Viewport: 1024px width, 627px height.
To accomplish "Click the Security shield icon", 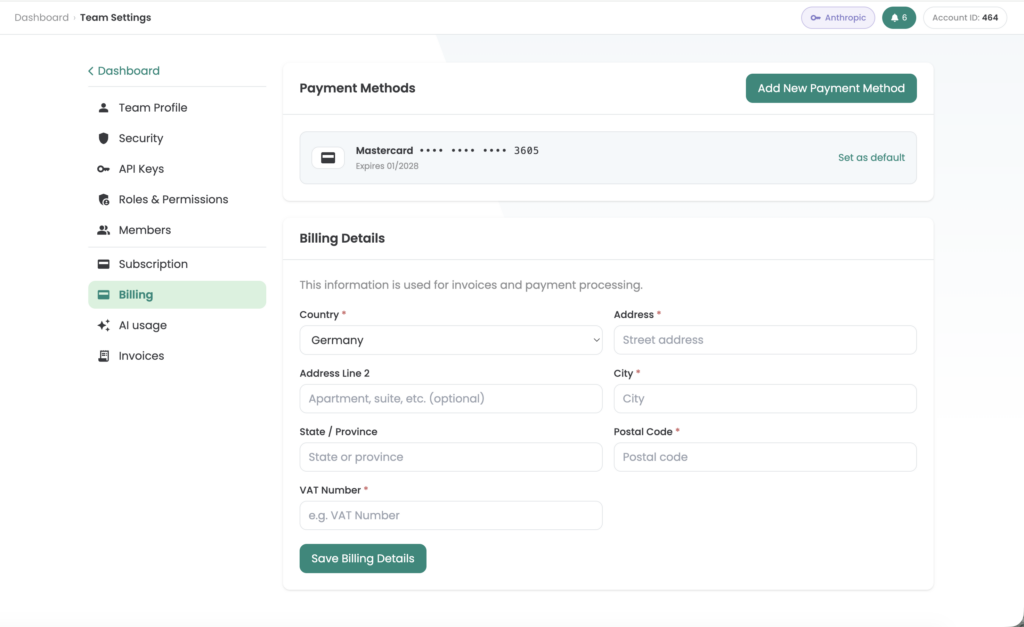I will (103, 138).
